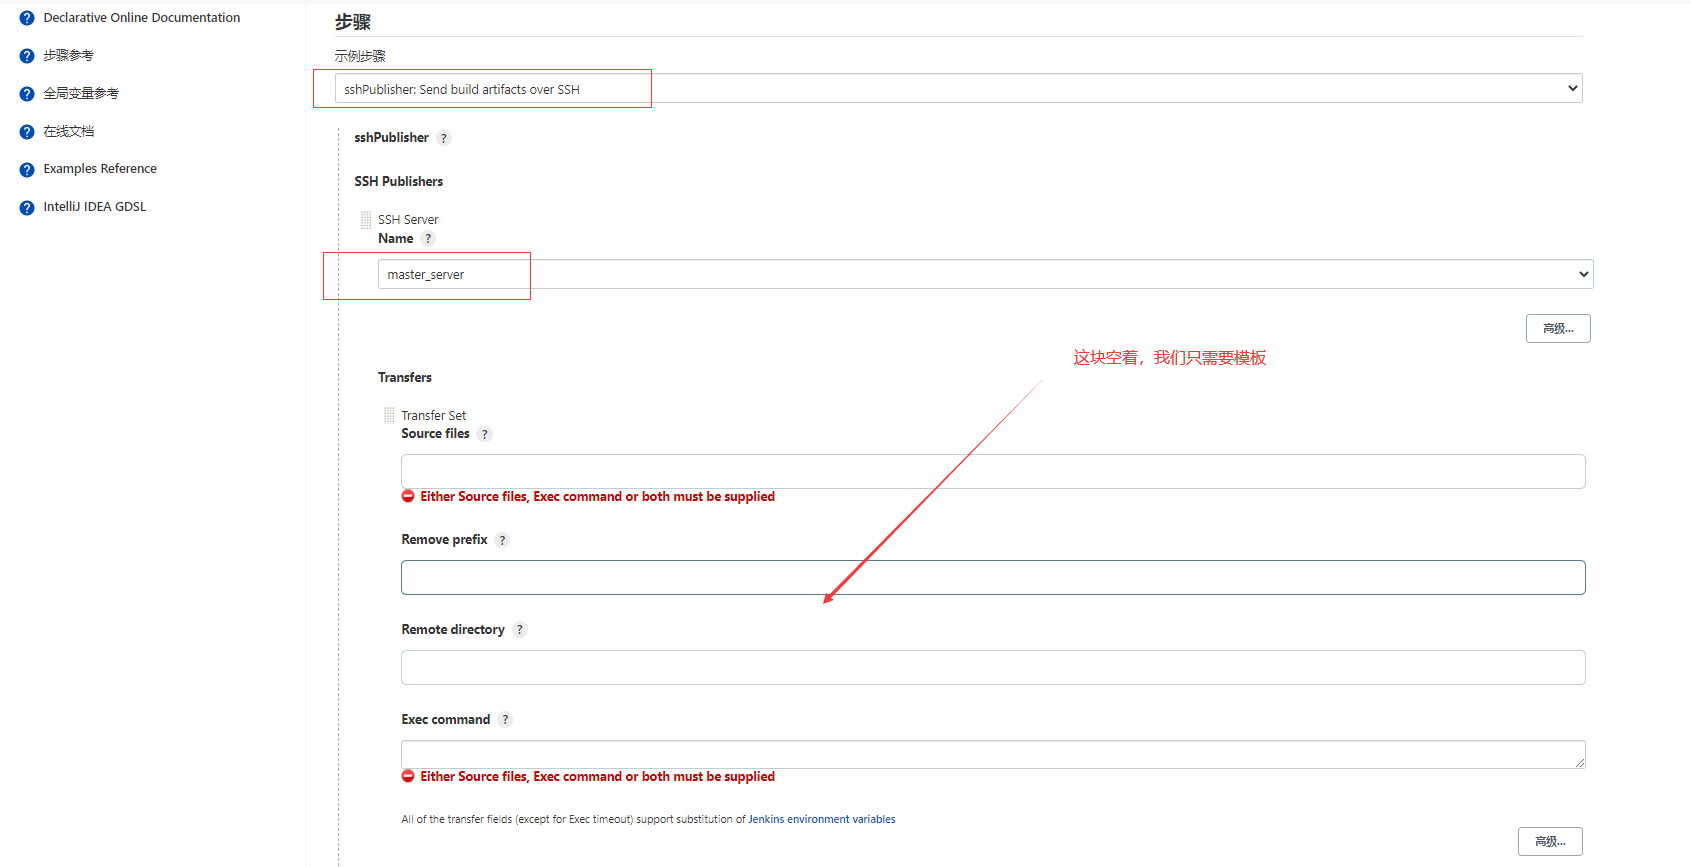Click the 'Transfers' section heading
This screenshot has width=1691, height=867.
coord(405,377)
